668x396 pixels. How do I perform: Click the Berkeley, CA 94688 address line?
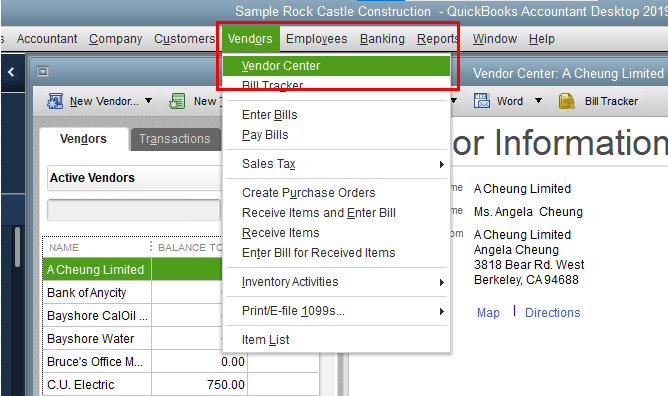[526, 280]
